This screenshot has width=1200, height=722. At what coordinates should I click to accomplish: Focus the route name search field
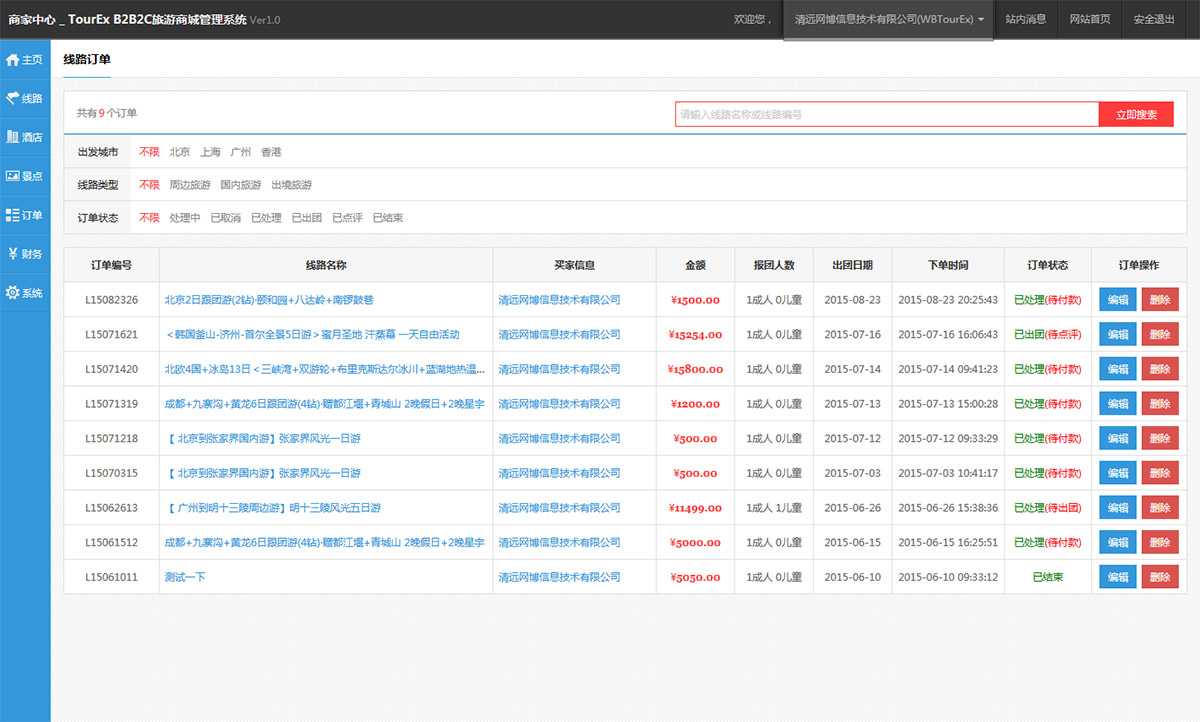pyautogui.click(x=887, y=115)
